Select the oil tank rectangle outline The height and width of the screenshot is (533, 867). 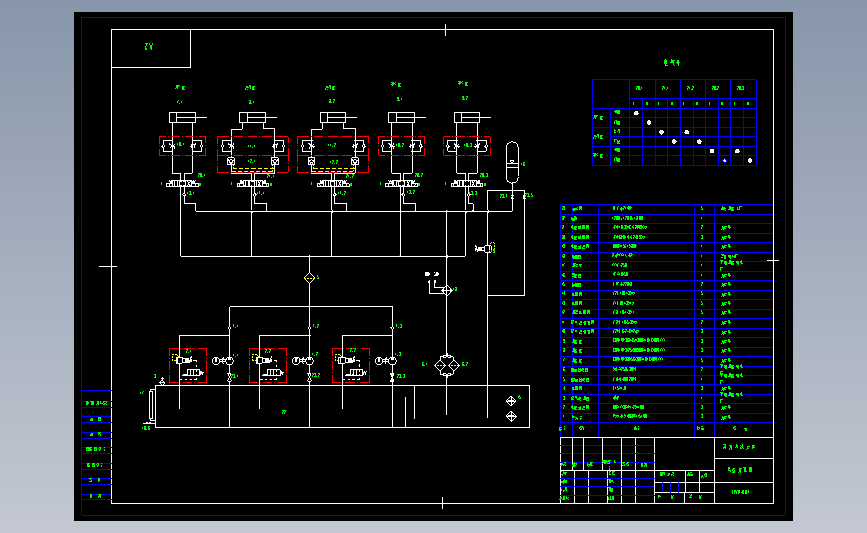pyautogui.click(x=342, y=406)
